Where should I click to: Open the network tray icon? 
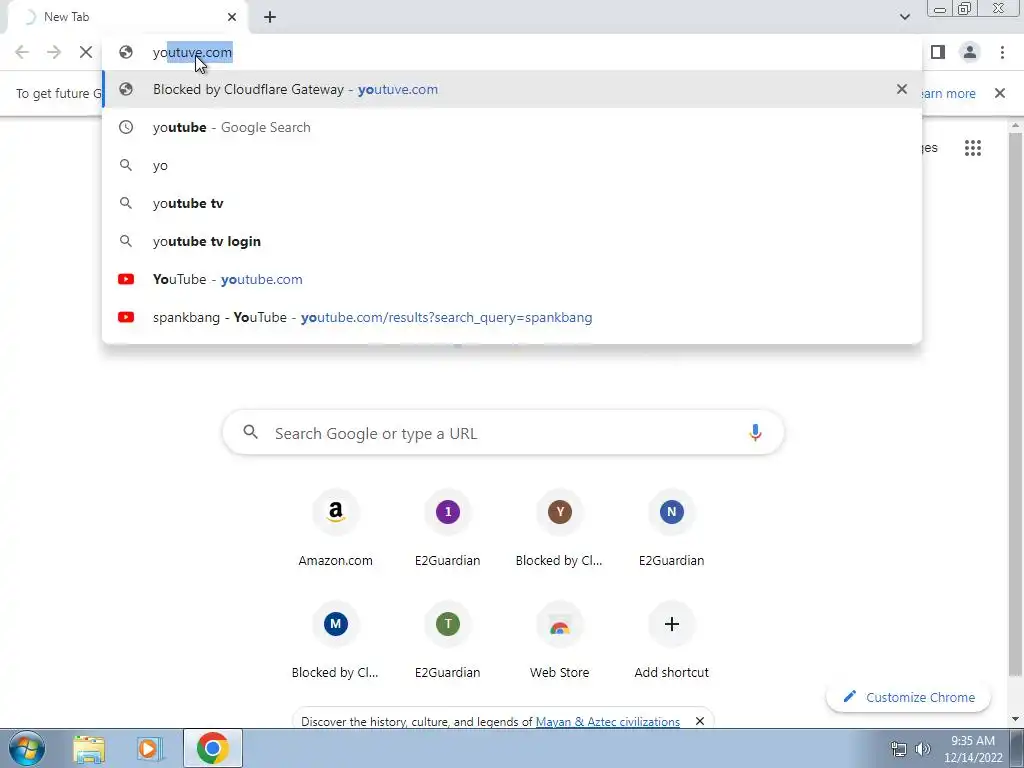pyautogui.click(x=899, y=749)
